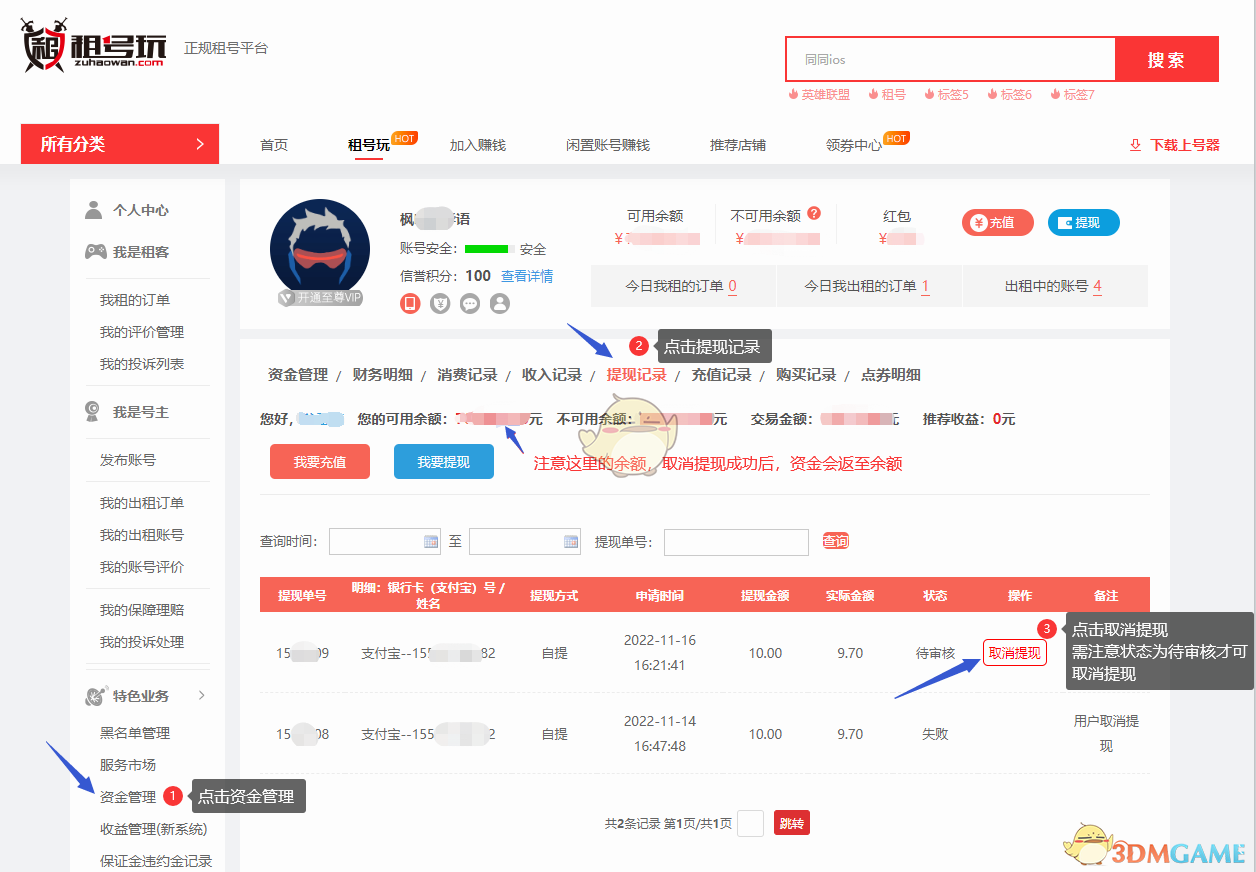This screenshot has width=1256, height=872.
Task: Select 资金管理 in the left sidebar
Action: tap(128, 797)
